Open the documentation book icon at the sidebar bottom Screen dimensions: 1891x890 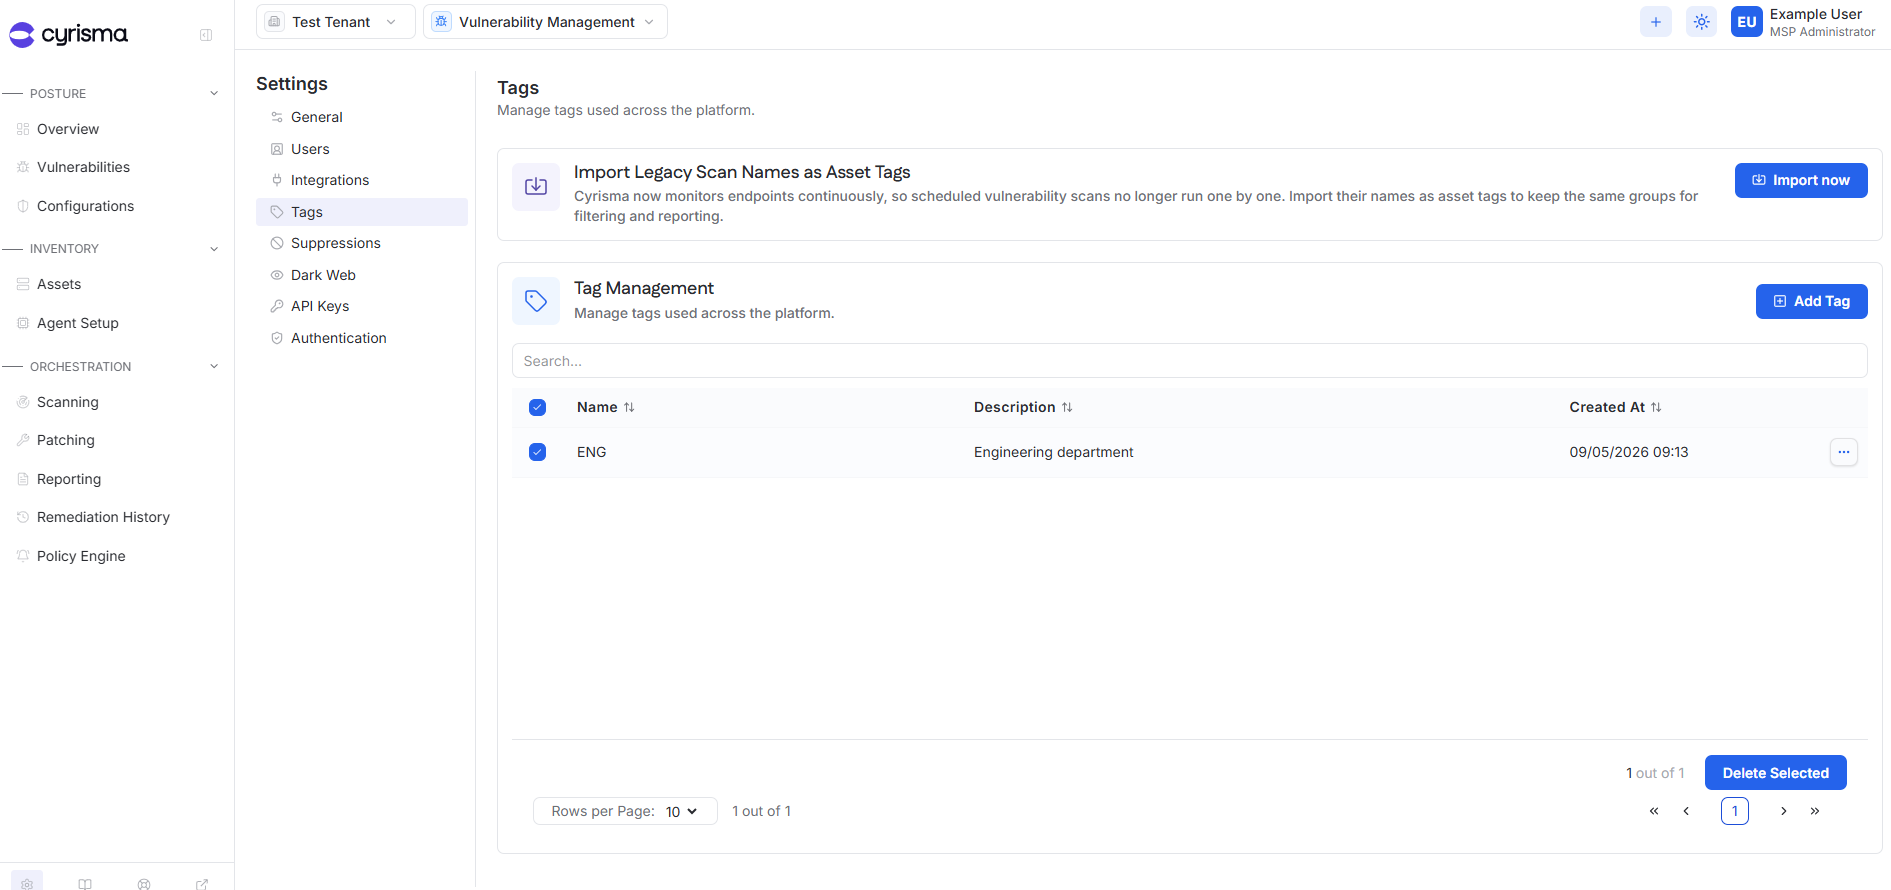point(85,884)
